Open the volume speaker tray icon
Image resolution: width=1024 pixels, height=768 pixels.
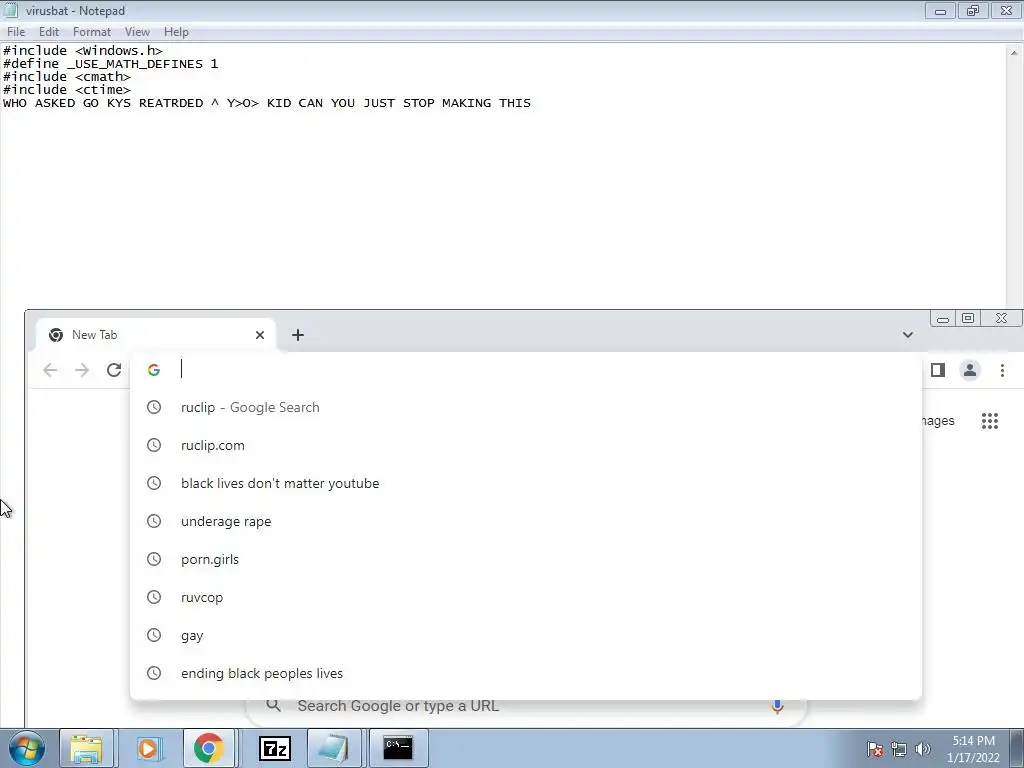tap(923, 749)
